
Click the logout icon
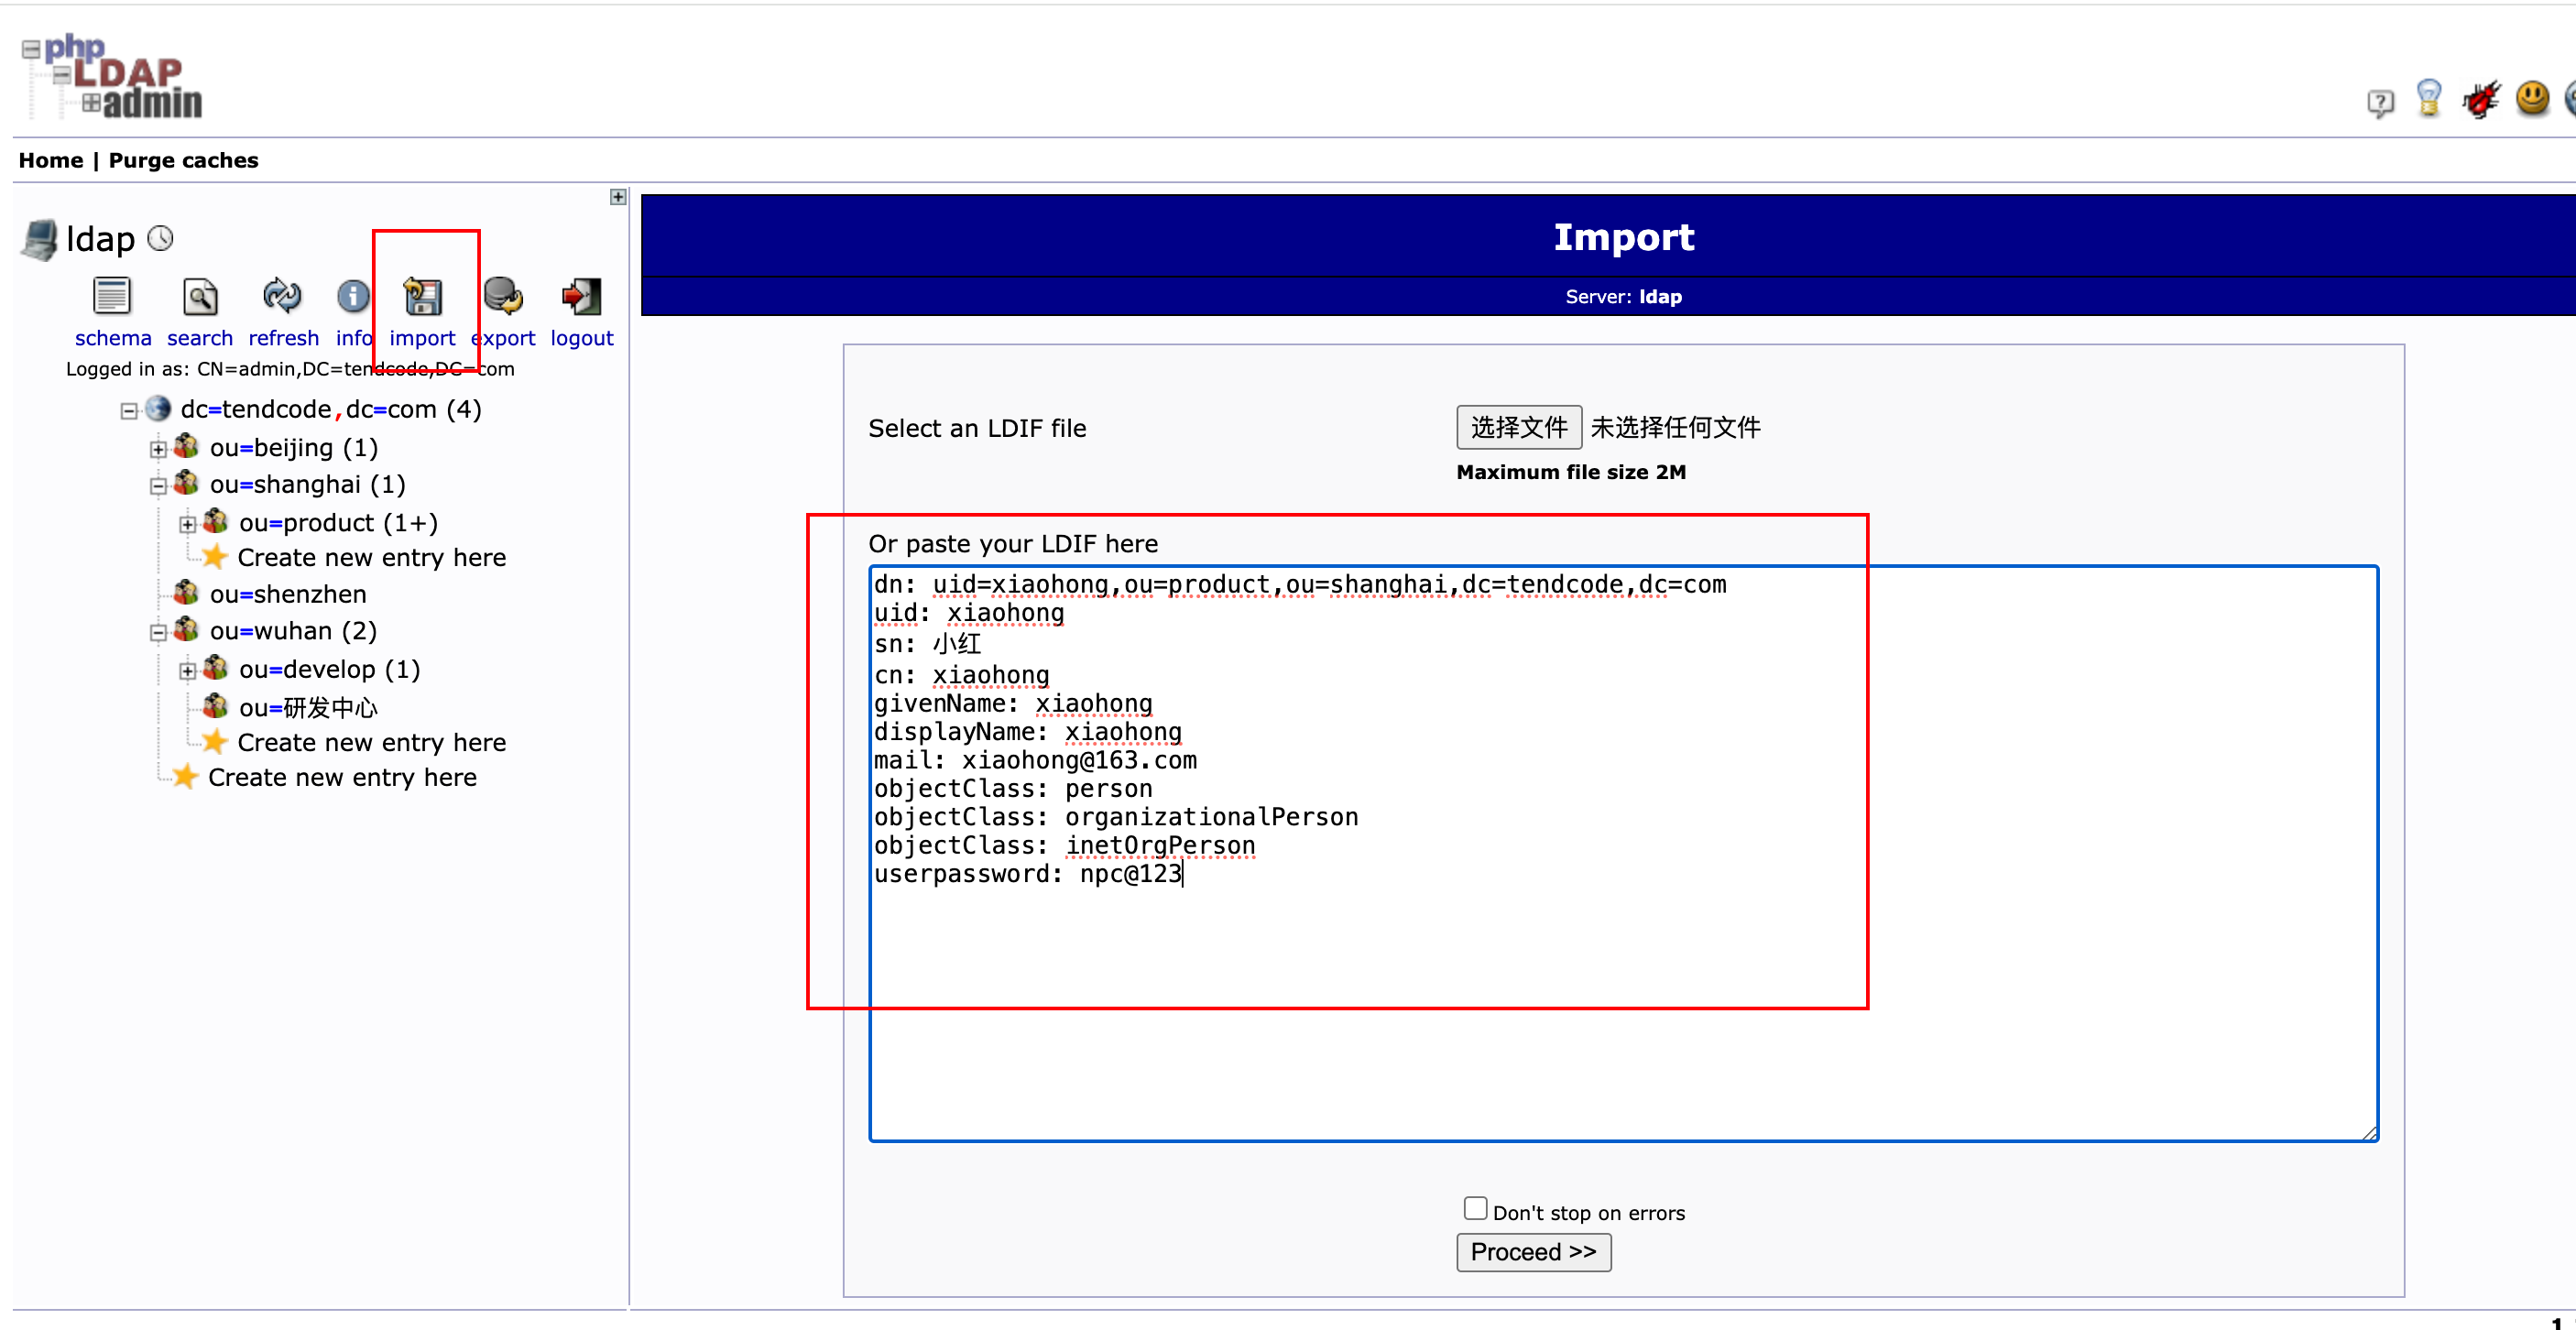point(581,296)
